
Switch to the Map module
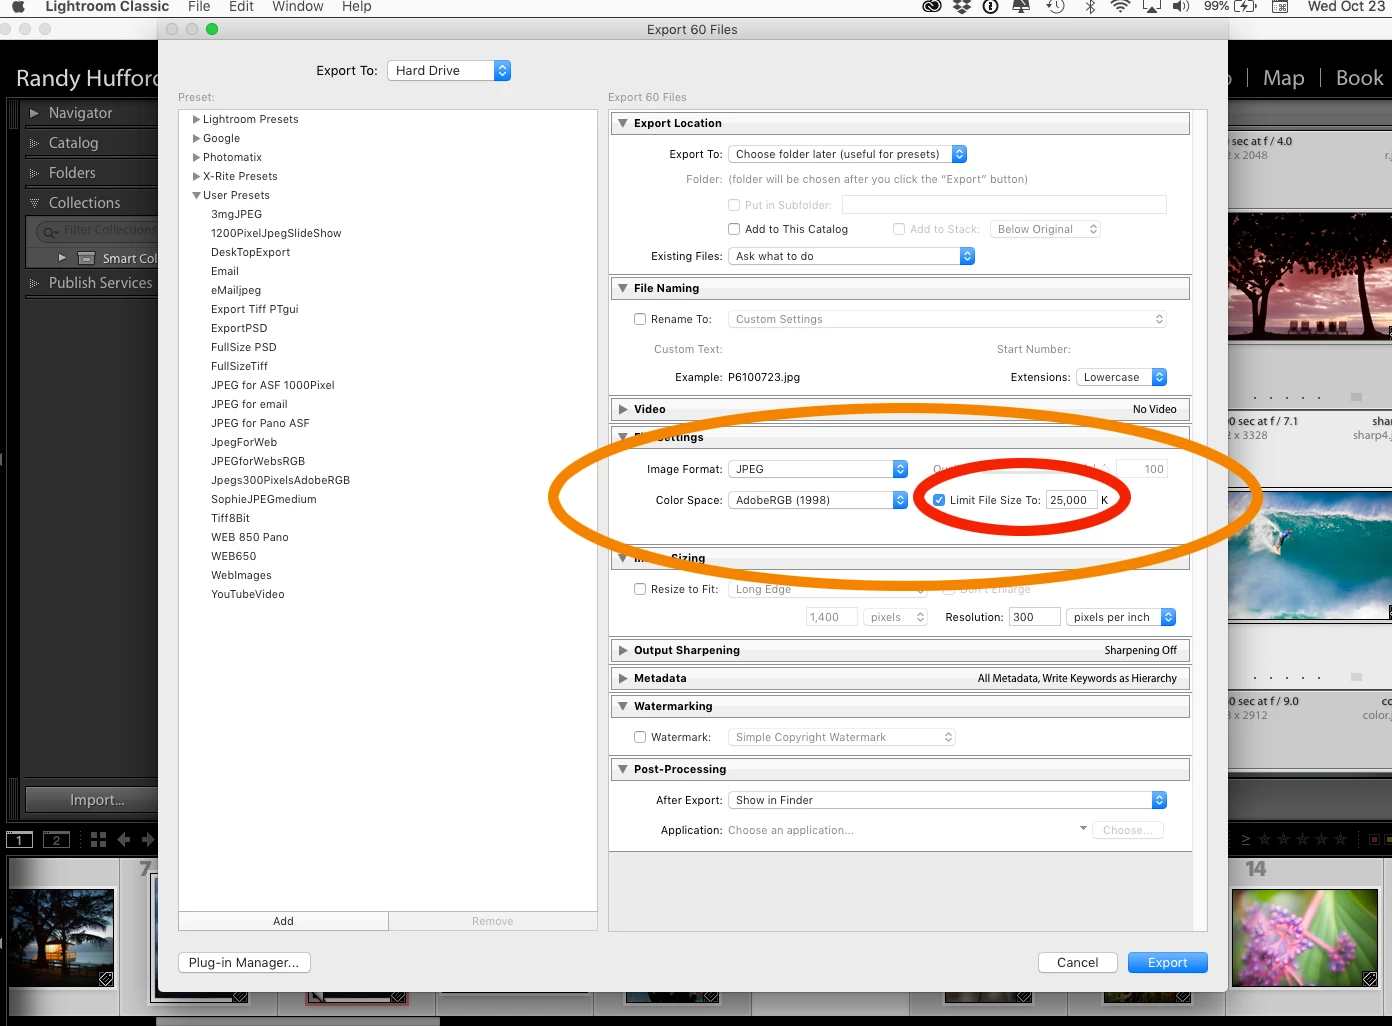pos(1283,78)
